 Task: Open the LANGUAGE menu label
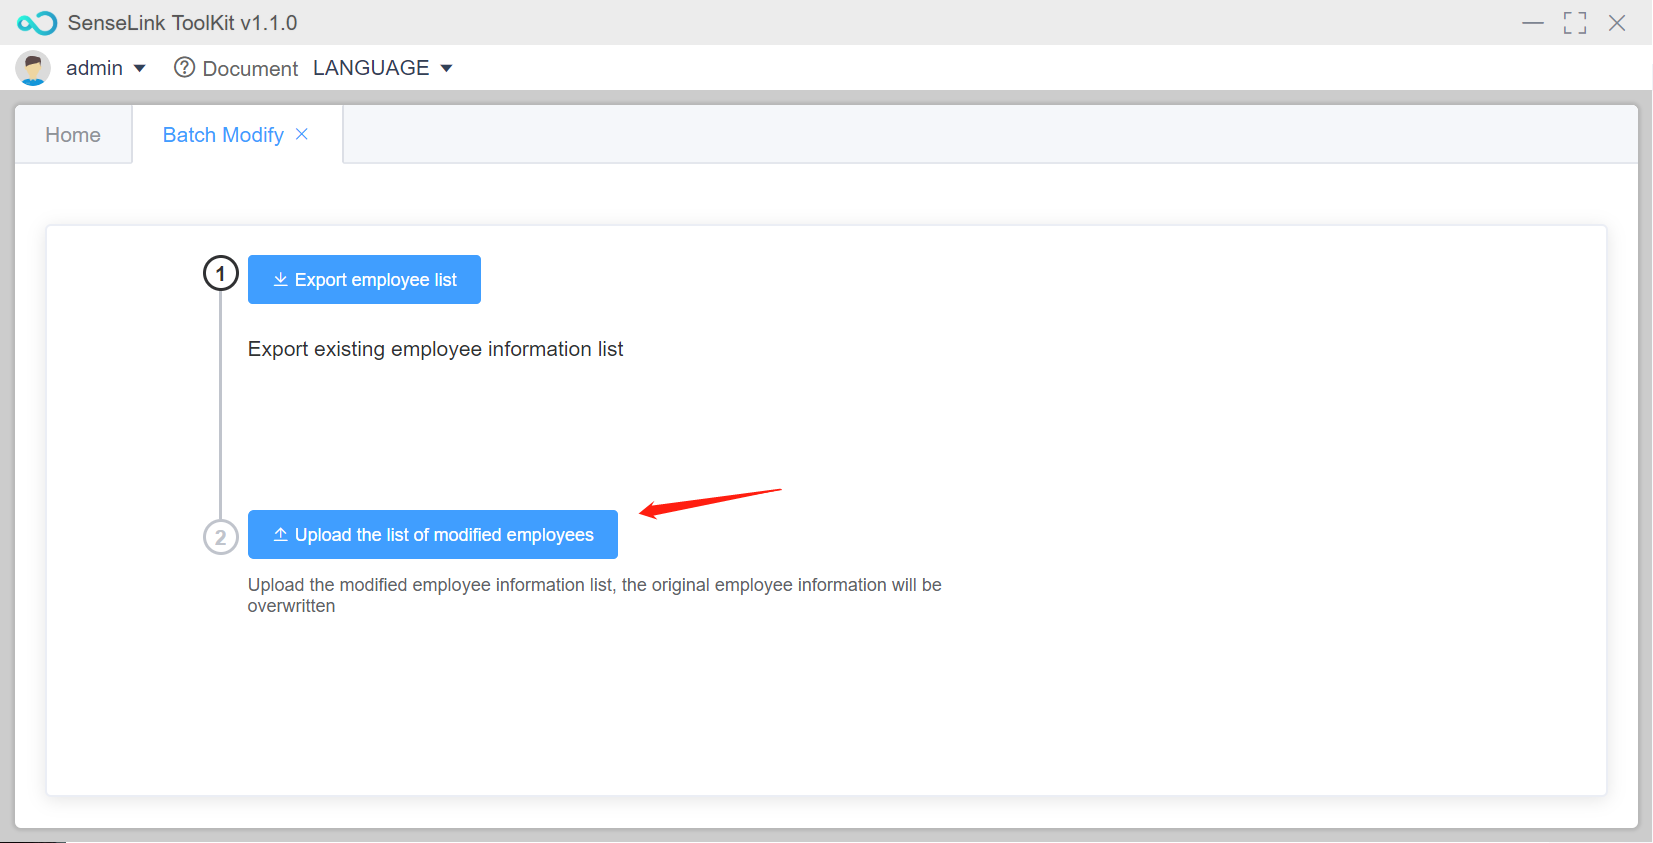(x=371, y=68)
